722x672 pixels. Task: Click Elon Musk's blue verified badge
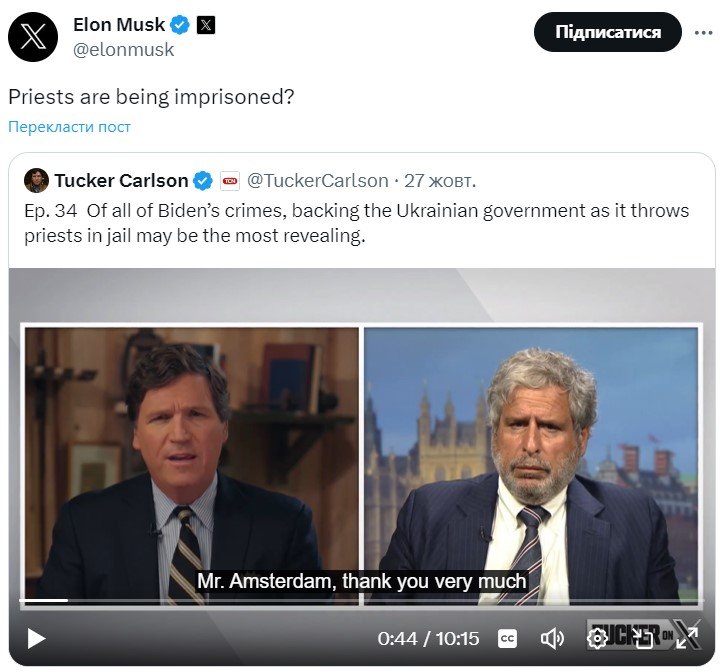[x=180, y=25]
